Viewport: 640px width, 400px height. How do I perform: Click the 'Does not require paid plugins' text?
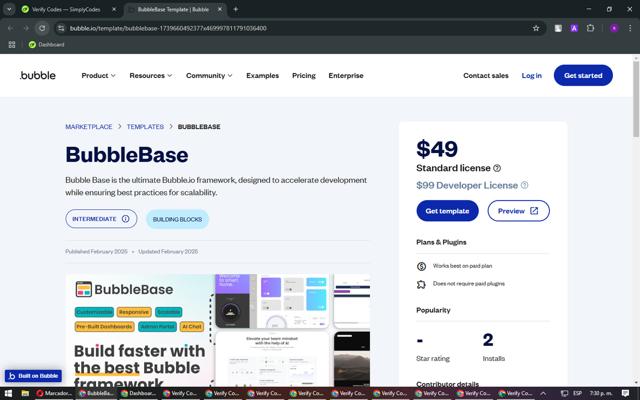[469, 283]
